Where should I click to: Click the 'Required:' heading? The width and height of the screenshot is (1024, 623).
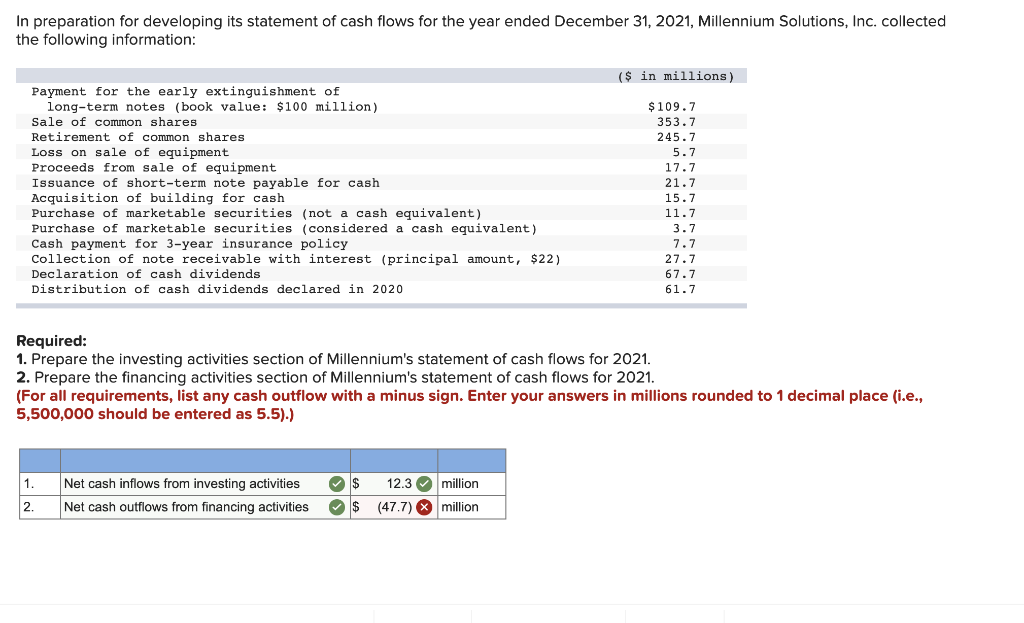51,341
